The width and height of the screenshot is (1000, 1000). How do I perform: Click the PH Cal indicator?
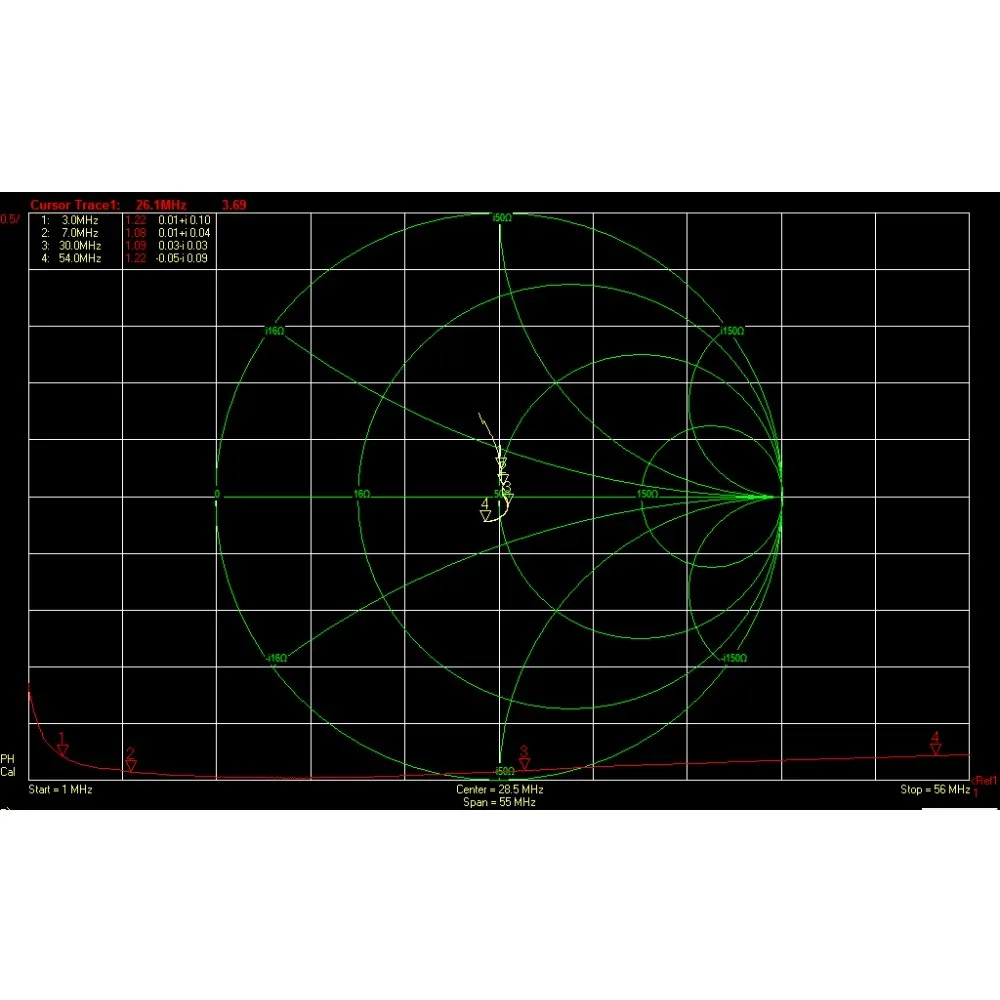tap(8, 765)
